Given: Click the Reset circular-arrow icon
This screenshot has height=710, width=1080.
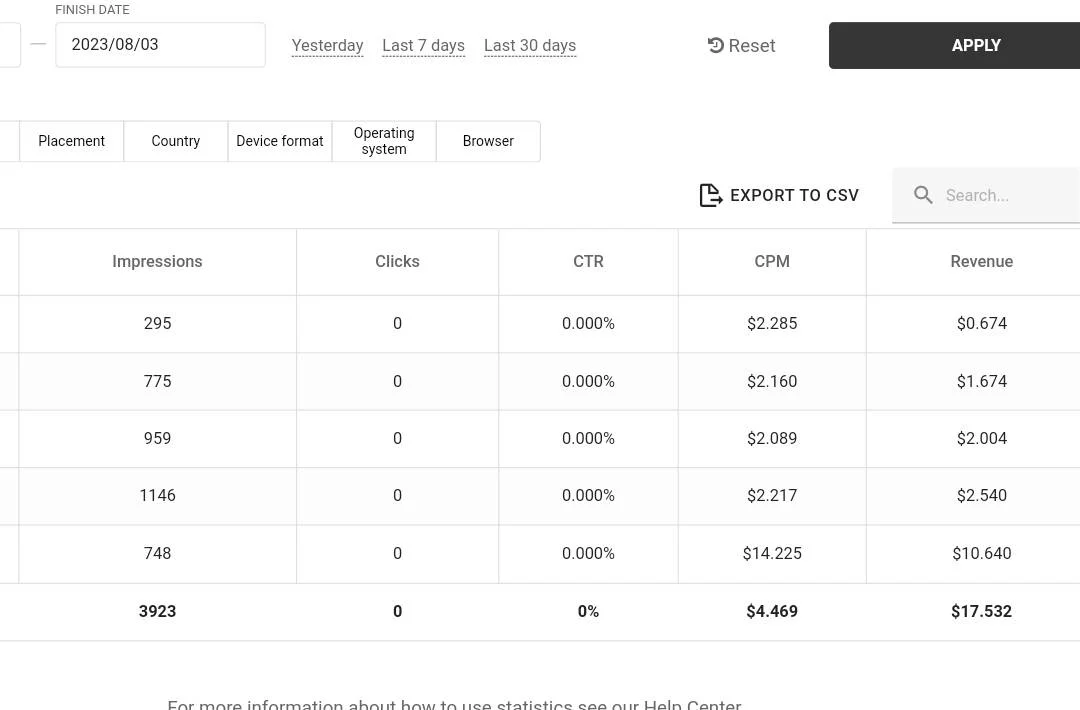Looking at the screenshot, I should (x=716, y=45).
